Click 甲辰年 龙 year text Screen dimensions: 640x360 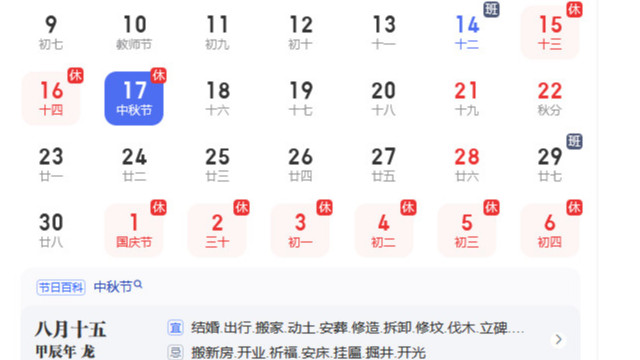(x=65, y=351)
